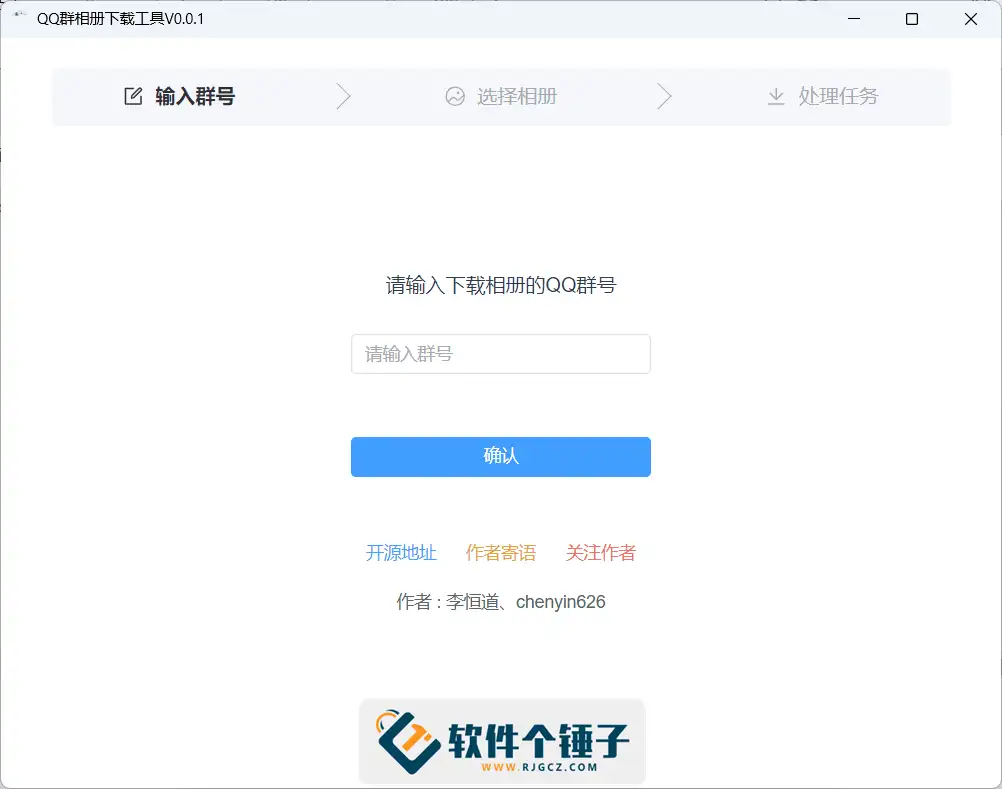
Task: Click the chevron after 输入群号 step
Action: coord(344,96)
